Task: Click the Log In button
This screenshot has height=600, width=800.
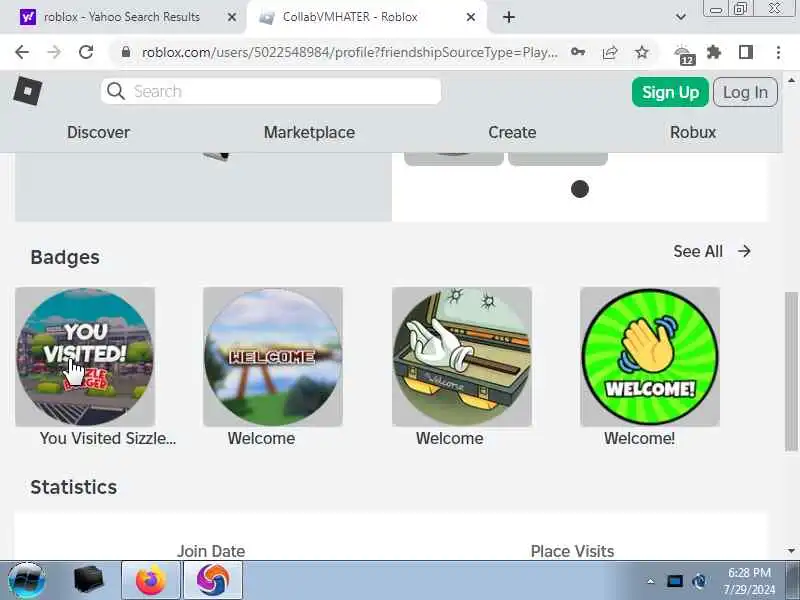Action: (745, 92)
